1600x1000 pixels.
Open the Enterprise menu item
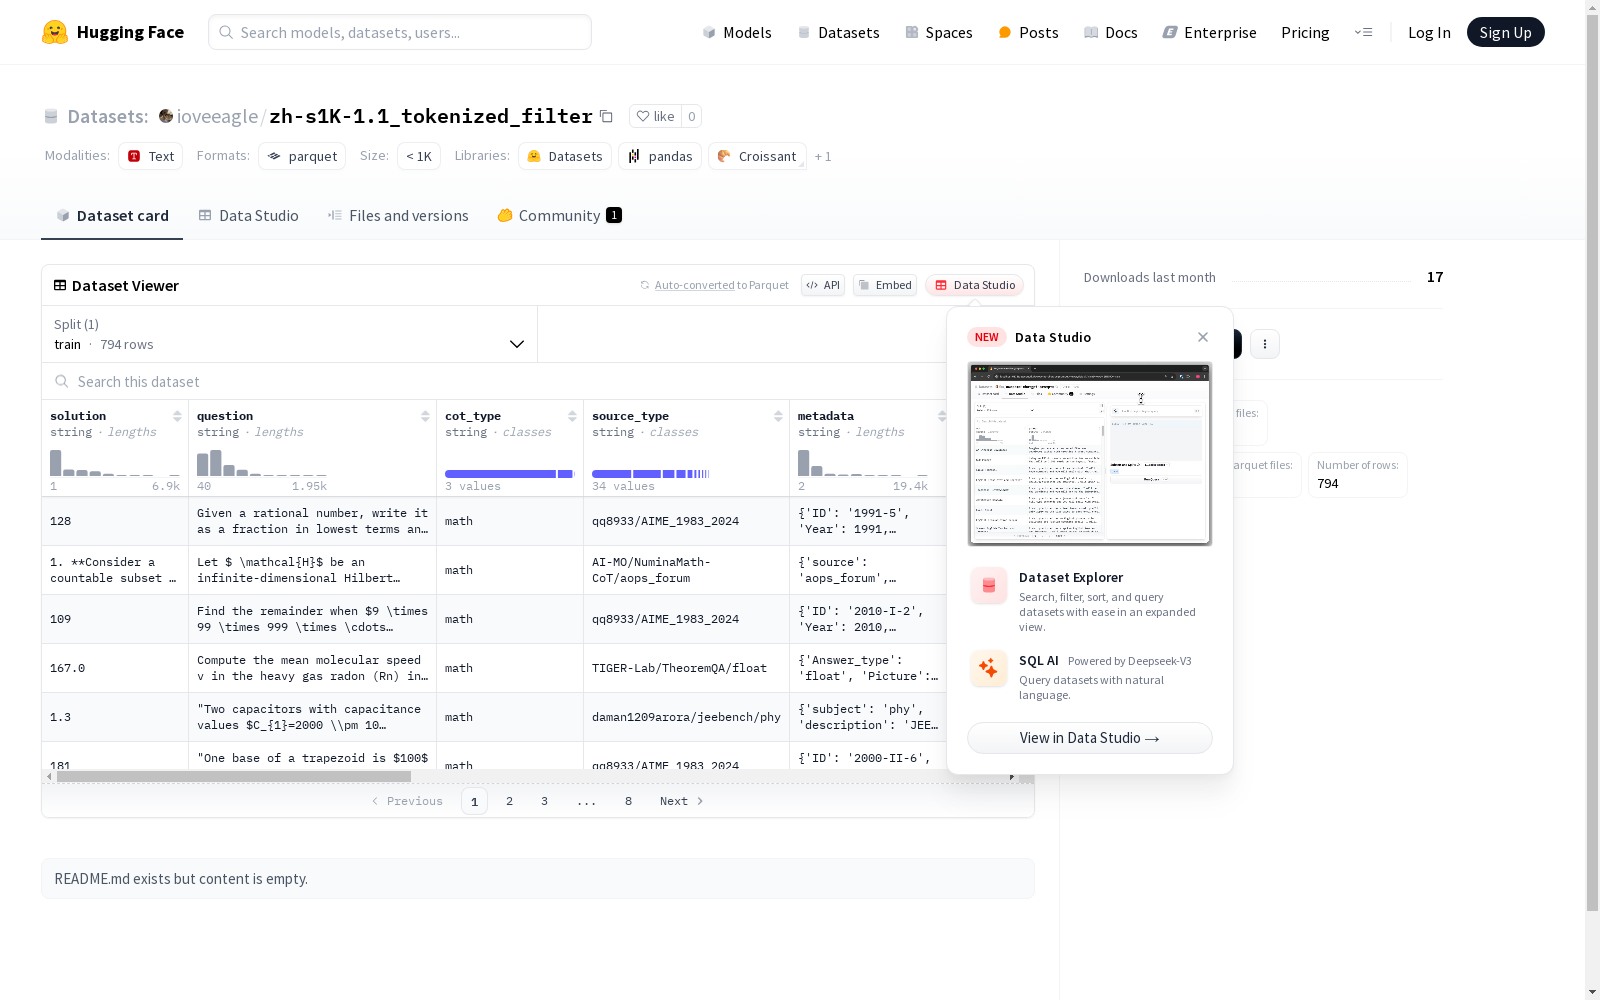point(1209,32)
